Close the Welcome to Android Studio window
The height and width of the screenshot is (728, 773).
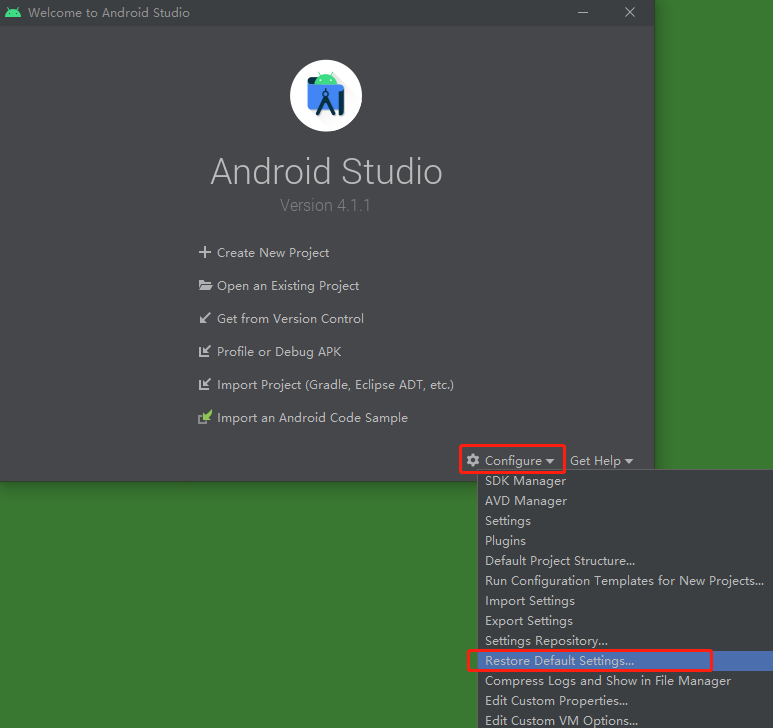630,12
